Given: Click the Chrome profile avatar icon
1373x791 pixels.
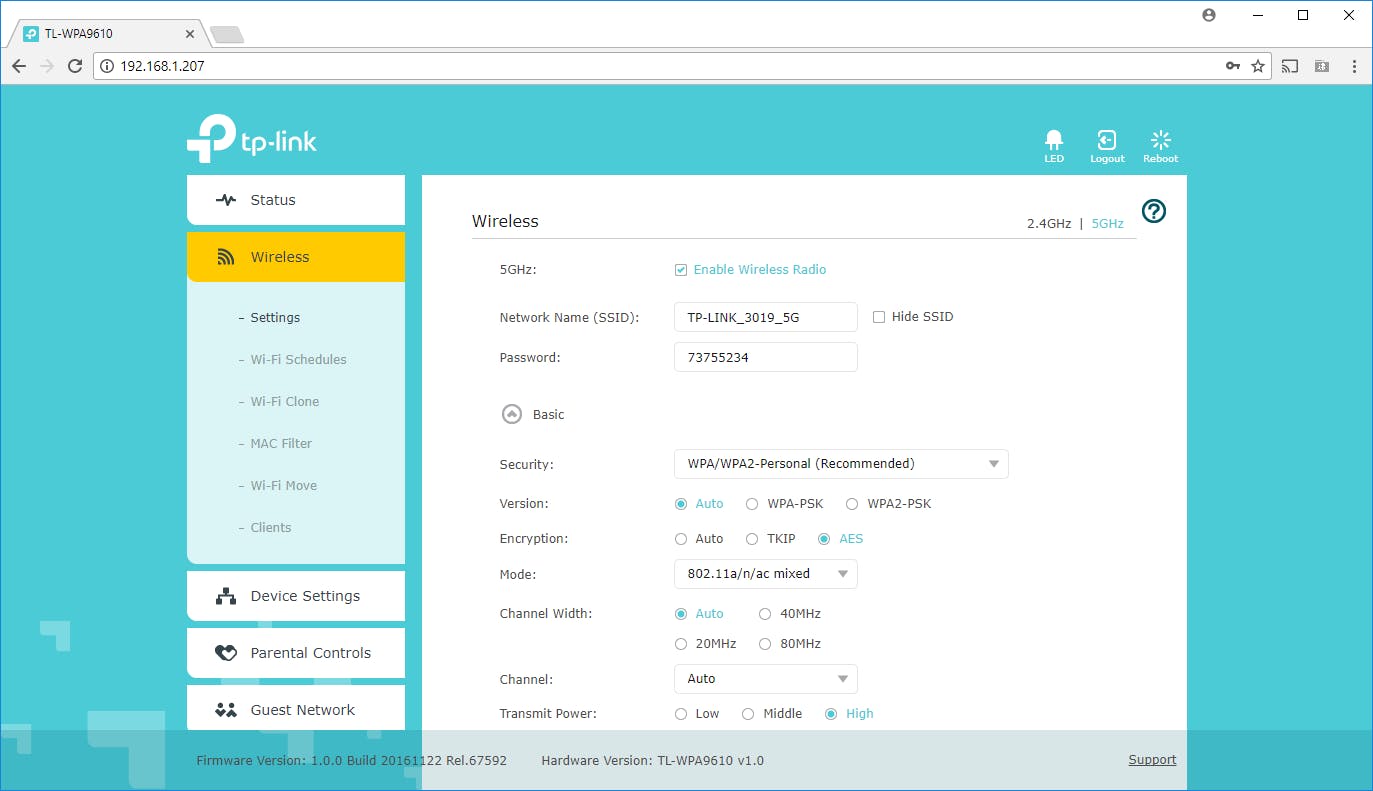Looking at the screenshot, I should [x=1209, y=15].
